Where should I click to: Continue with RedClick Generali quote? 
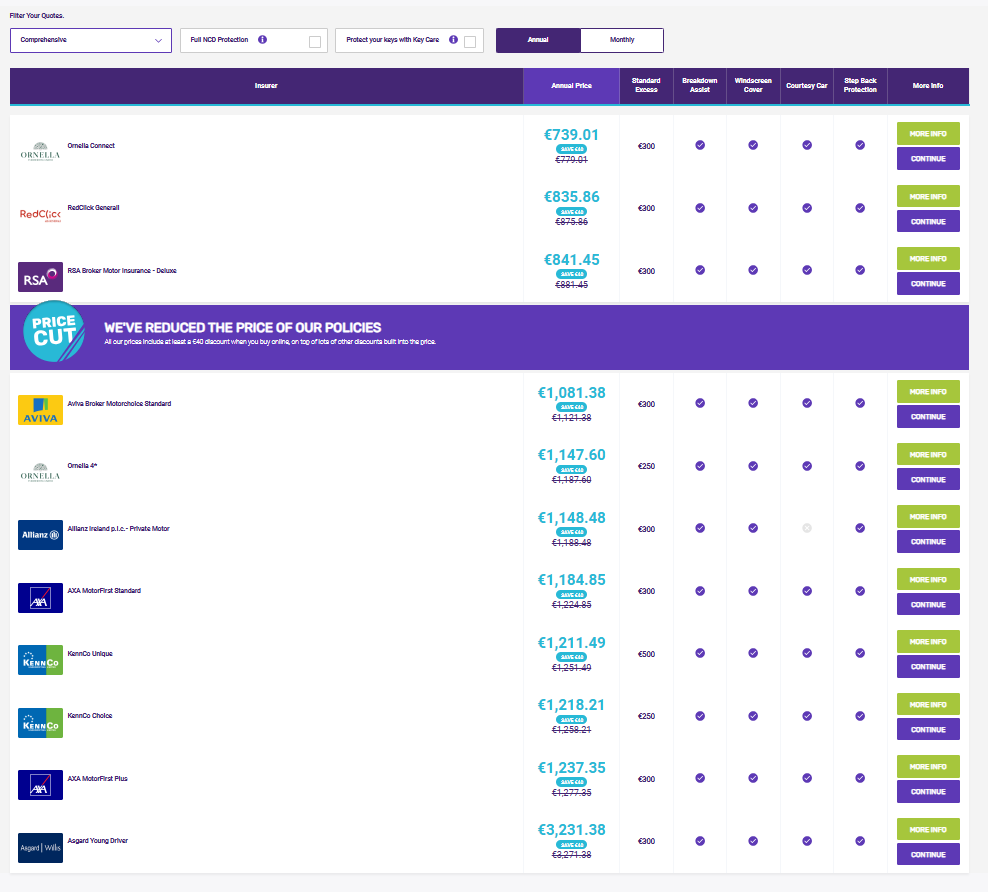[x=928, y=222]
